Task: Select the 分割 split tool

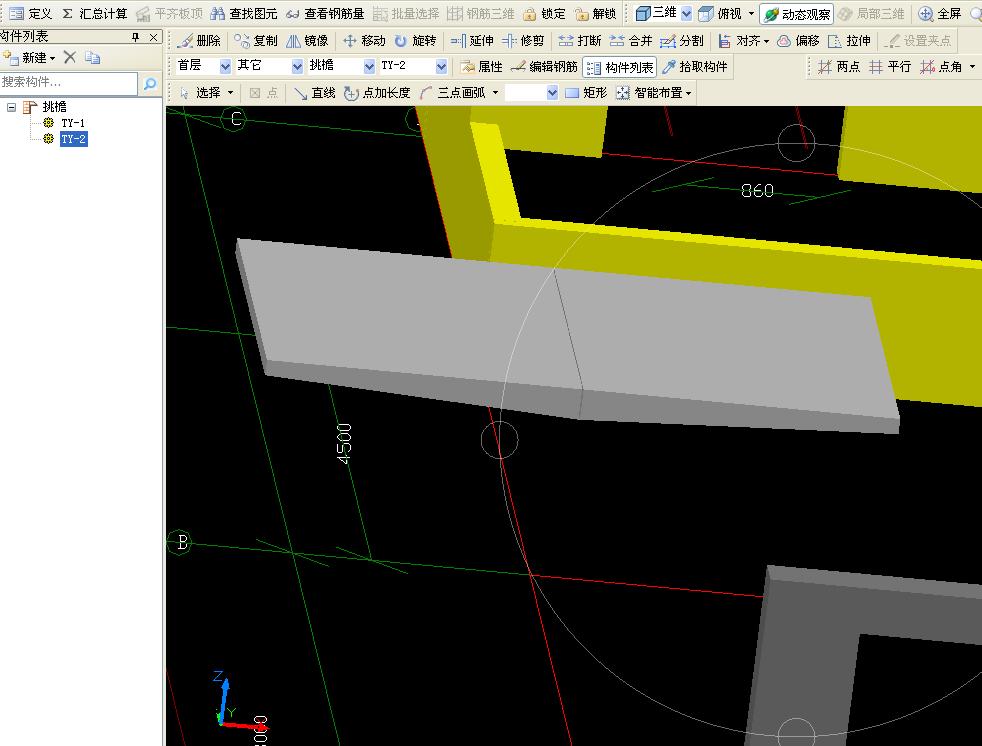Action: click(682, 41)
